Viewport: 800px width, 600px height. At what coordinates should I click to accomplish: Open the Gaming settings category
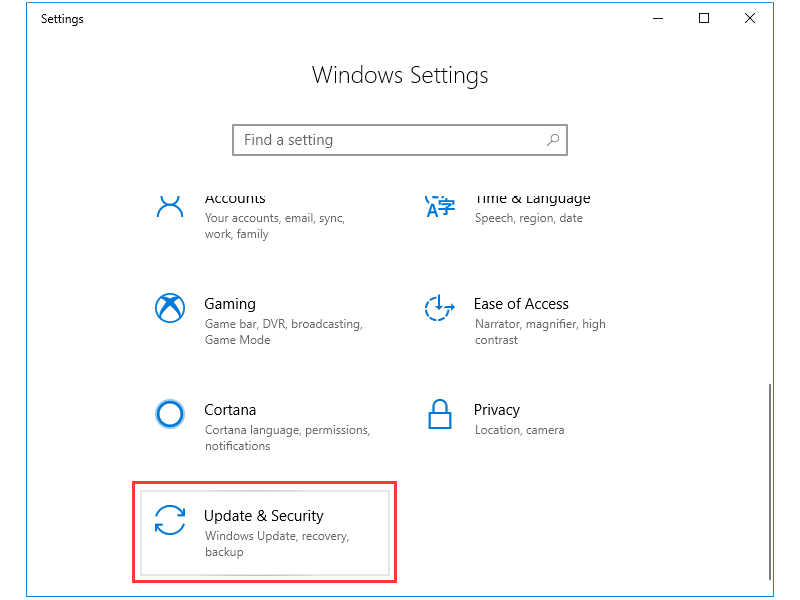pos(230,304)
